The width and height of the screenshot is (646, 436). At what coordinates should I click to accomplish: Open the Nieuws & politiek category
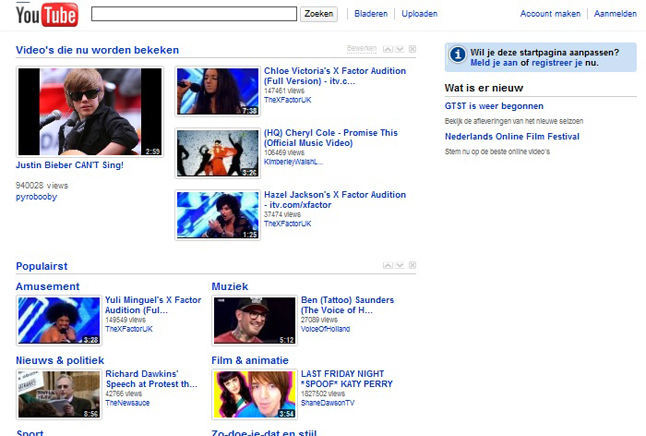(x=60, y=360)
